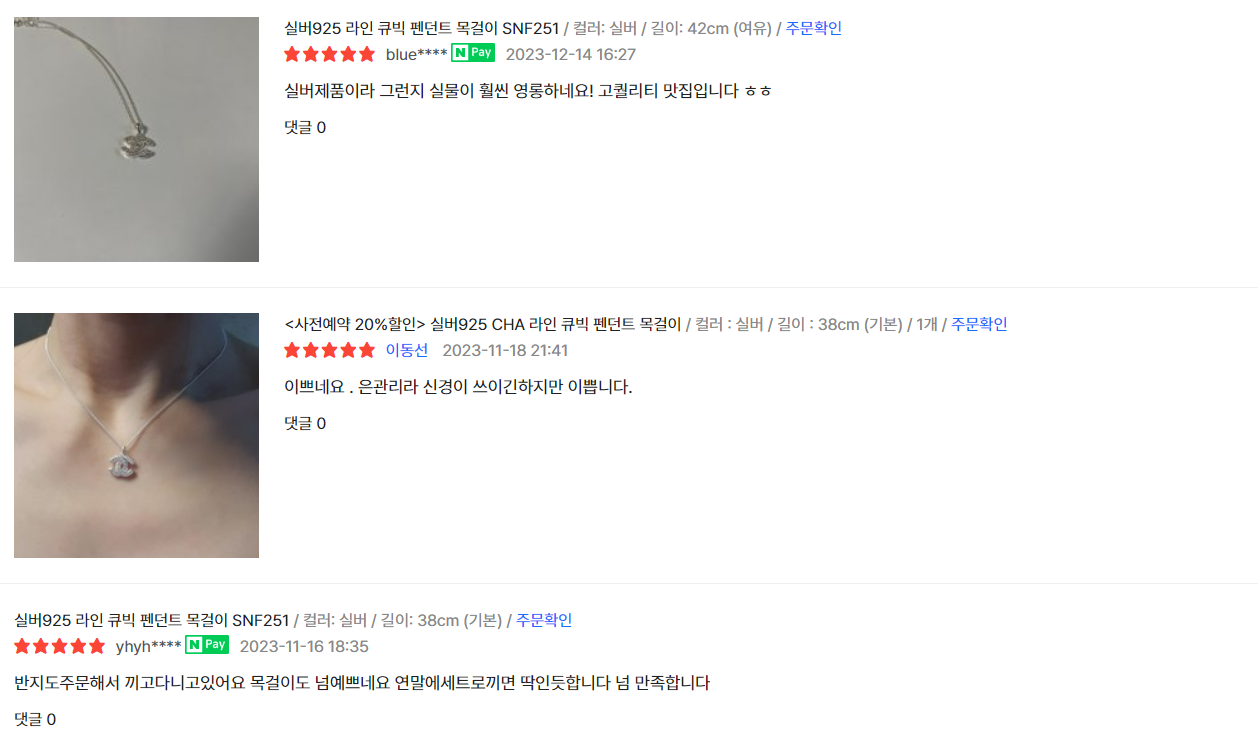Open 댓글 0 under 이동선's review
Viewport: 1258px width, 743px height.
click(305, 423)
